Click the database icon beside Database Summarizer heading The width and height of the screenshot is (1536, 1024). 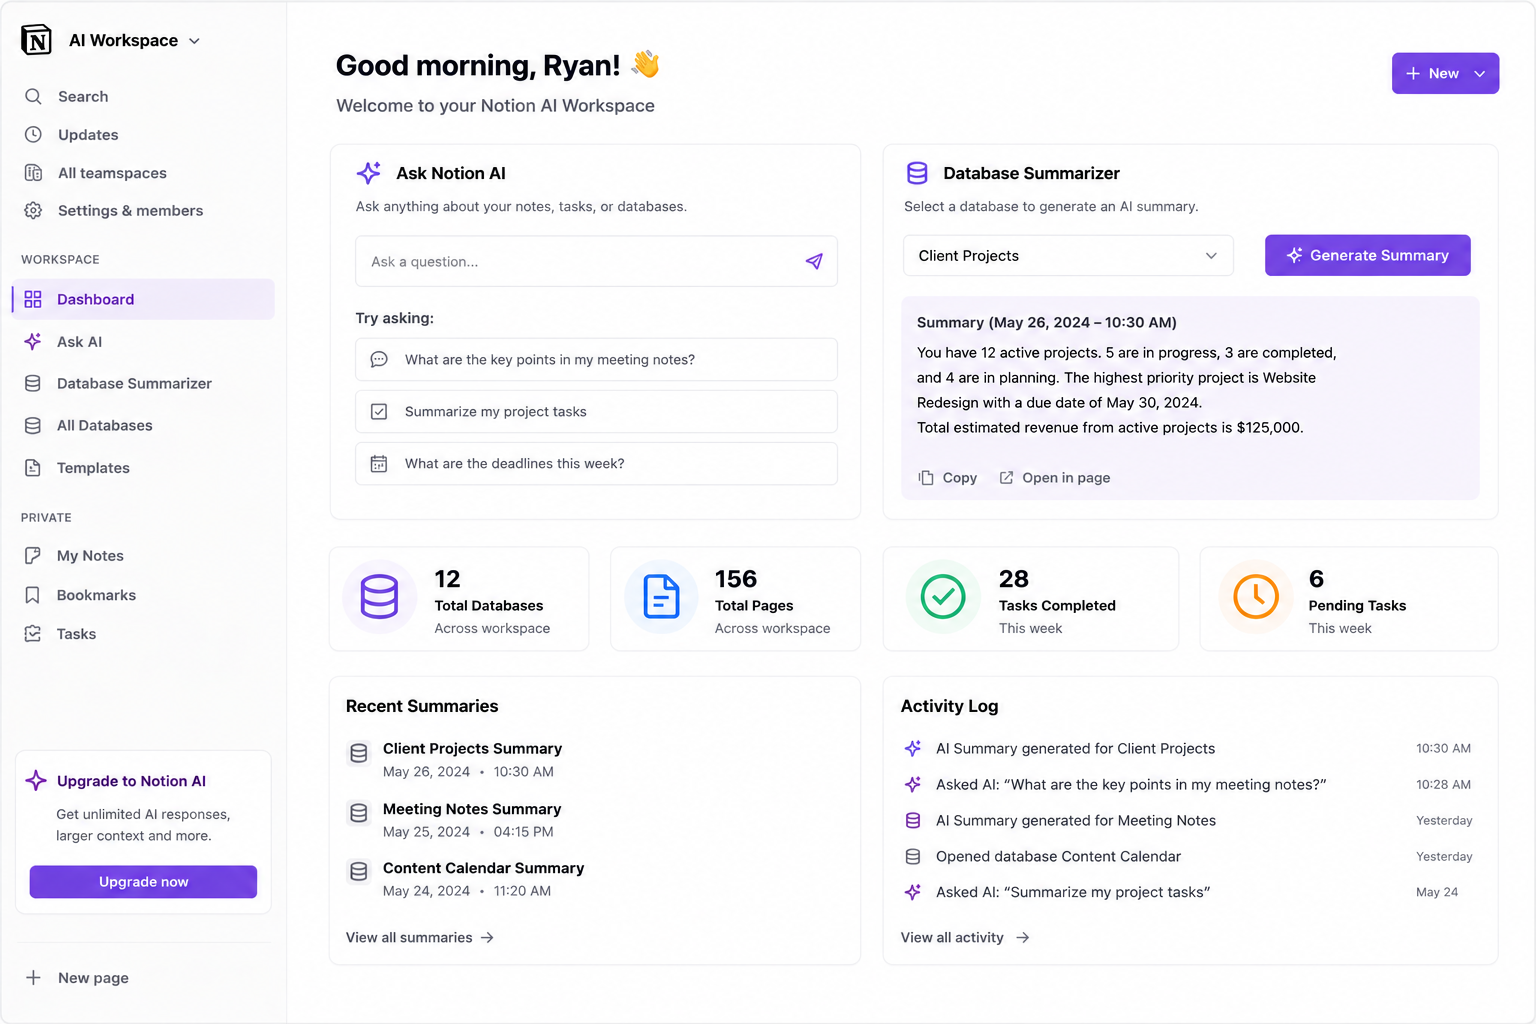917,173
